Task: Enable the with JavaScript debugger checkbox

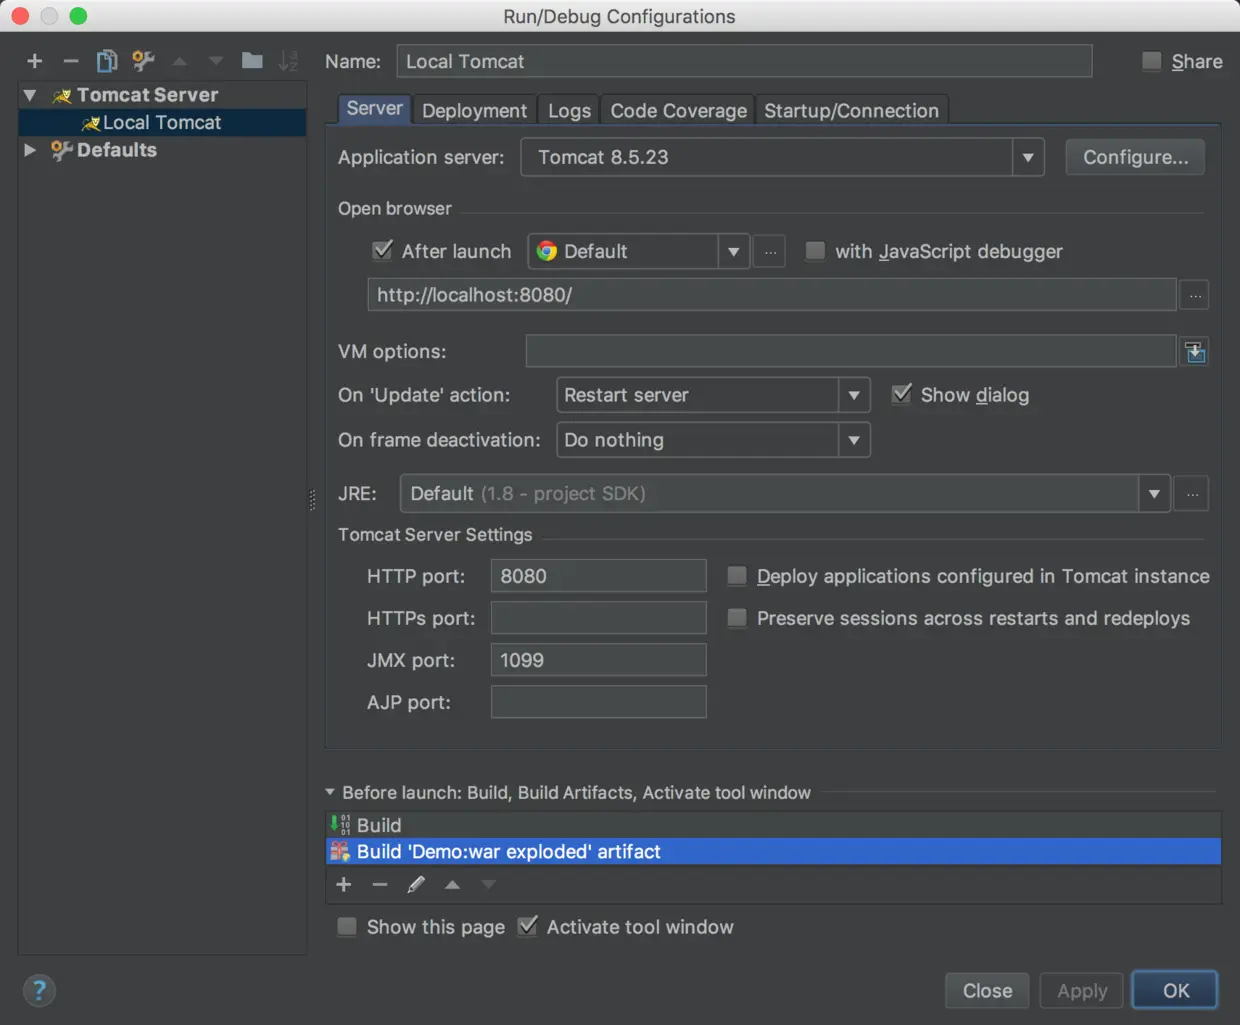Action: pyautogui.click(x=815, y=251)
